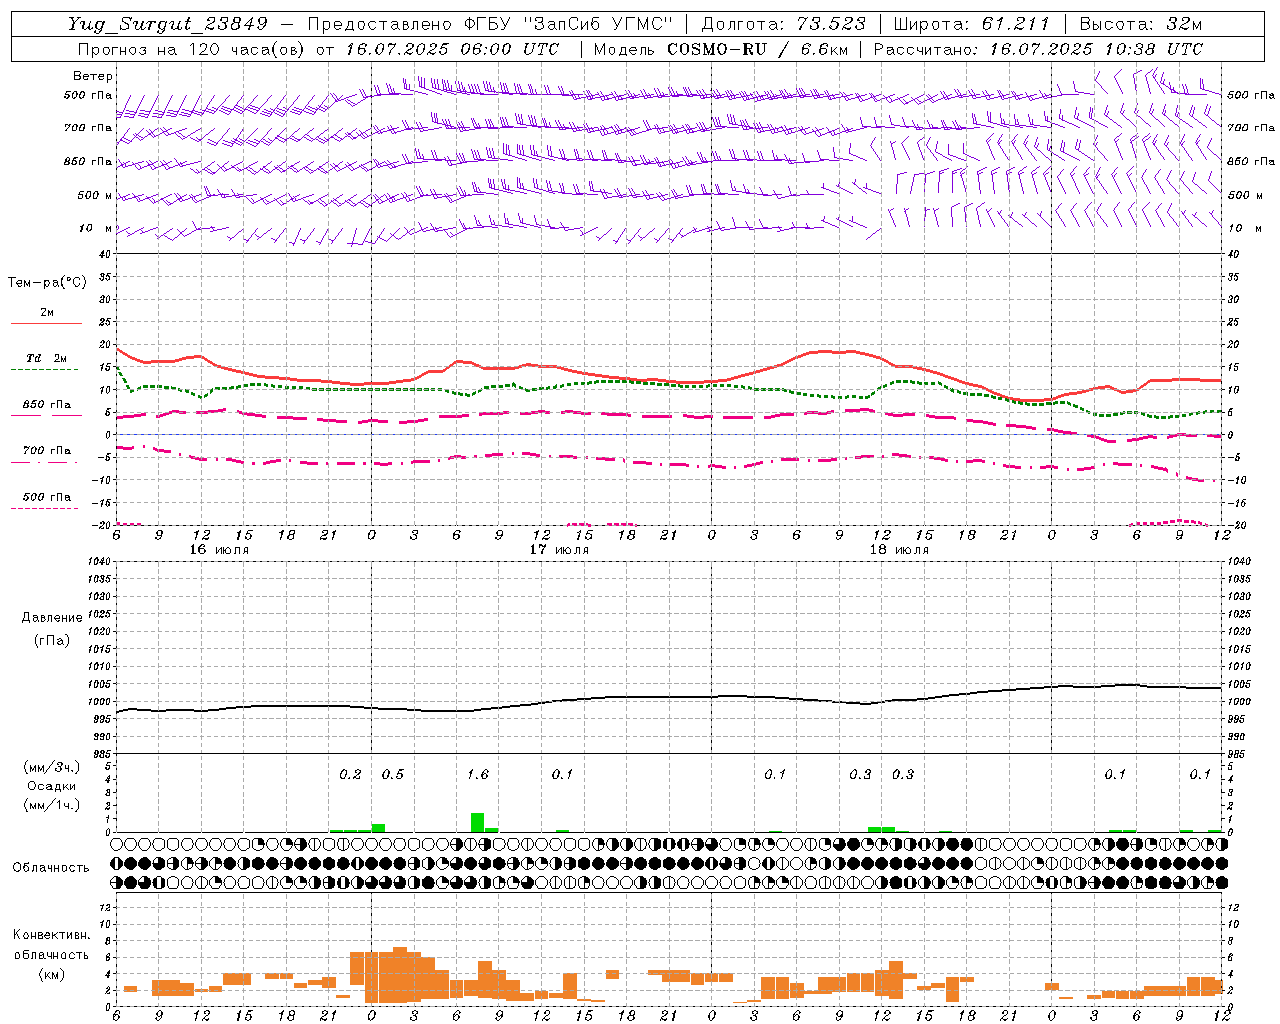Viewport: 1280px width, 1024px height.
Task: Click the forecast start time '16.07.2025 06:00 UTC'
Action: point(452,49)
